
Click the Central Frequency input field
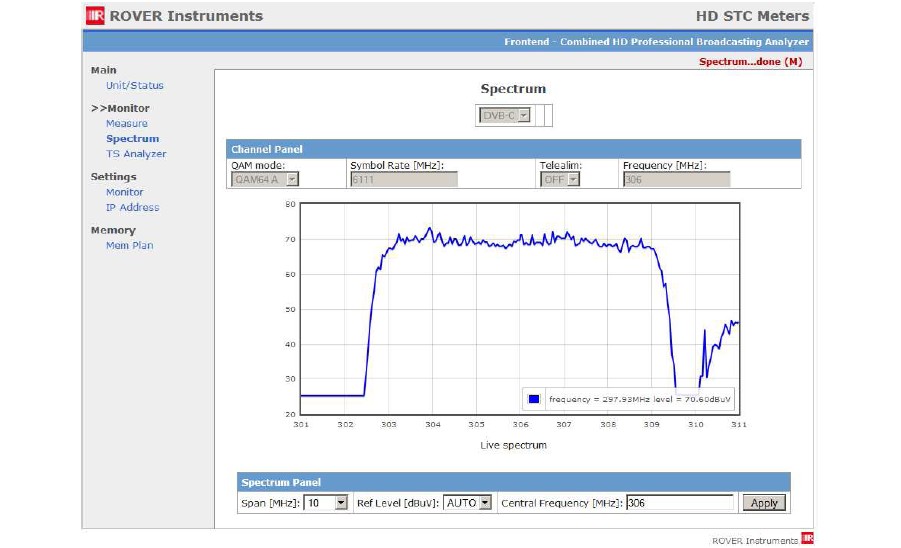(680, 503)
